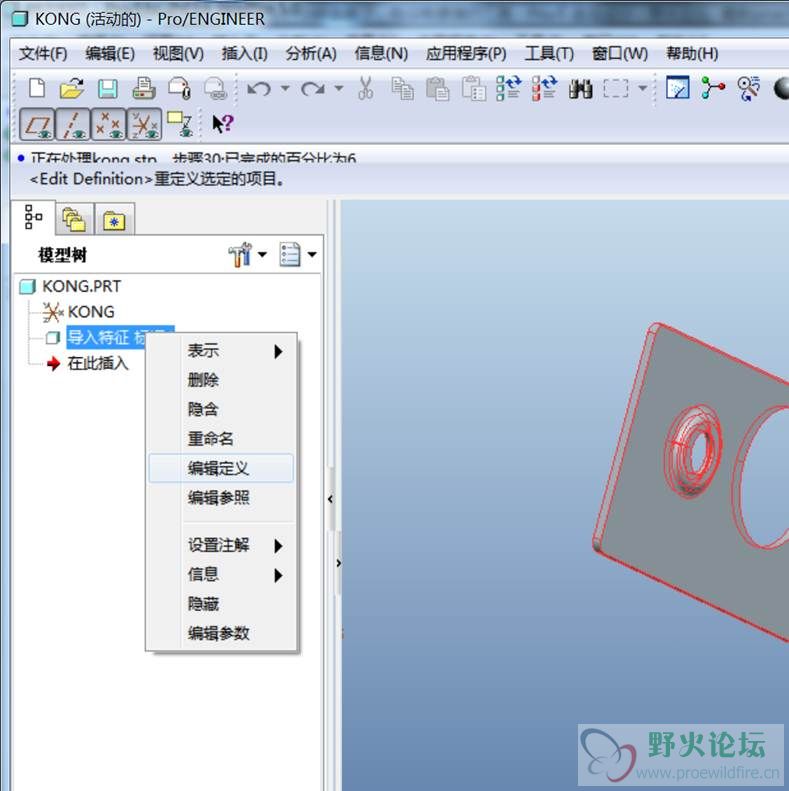
Task: Click the Repaint screen icon
Action: 678,88
